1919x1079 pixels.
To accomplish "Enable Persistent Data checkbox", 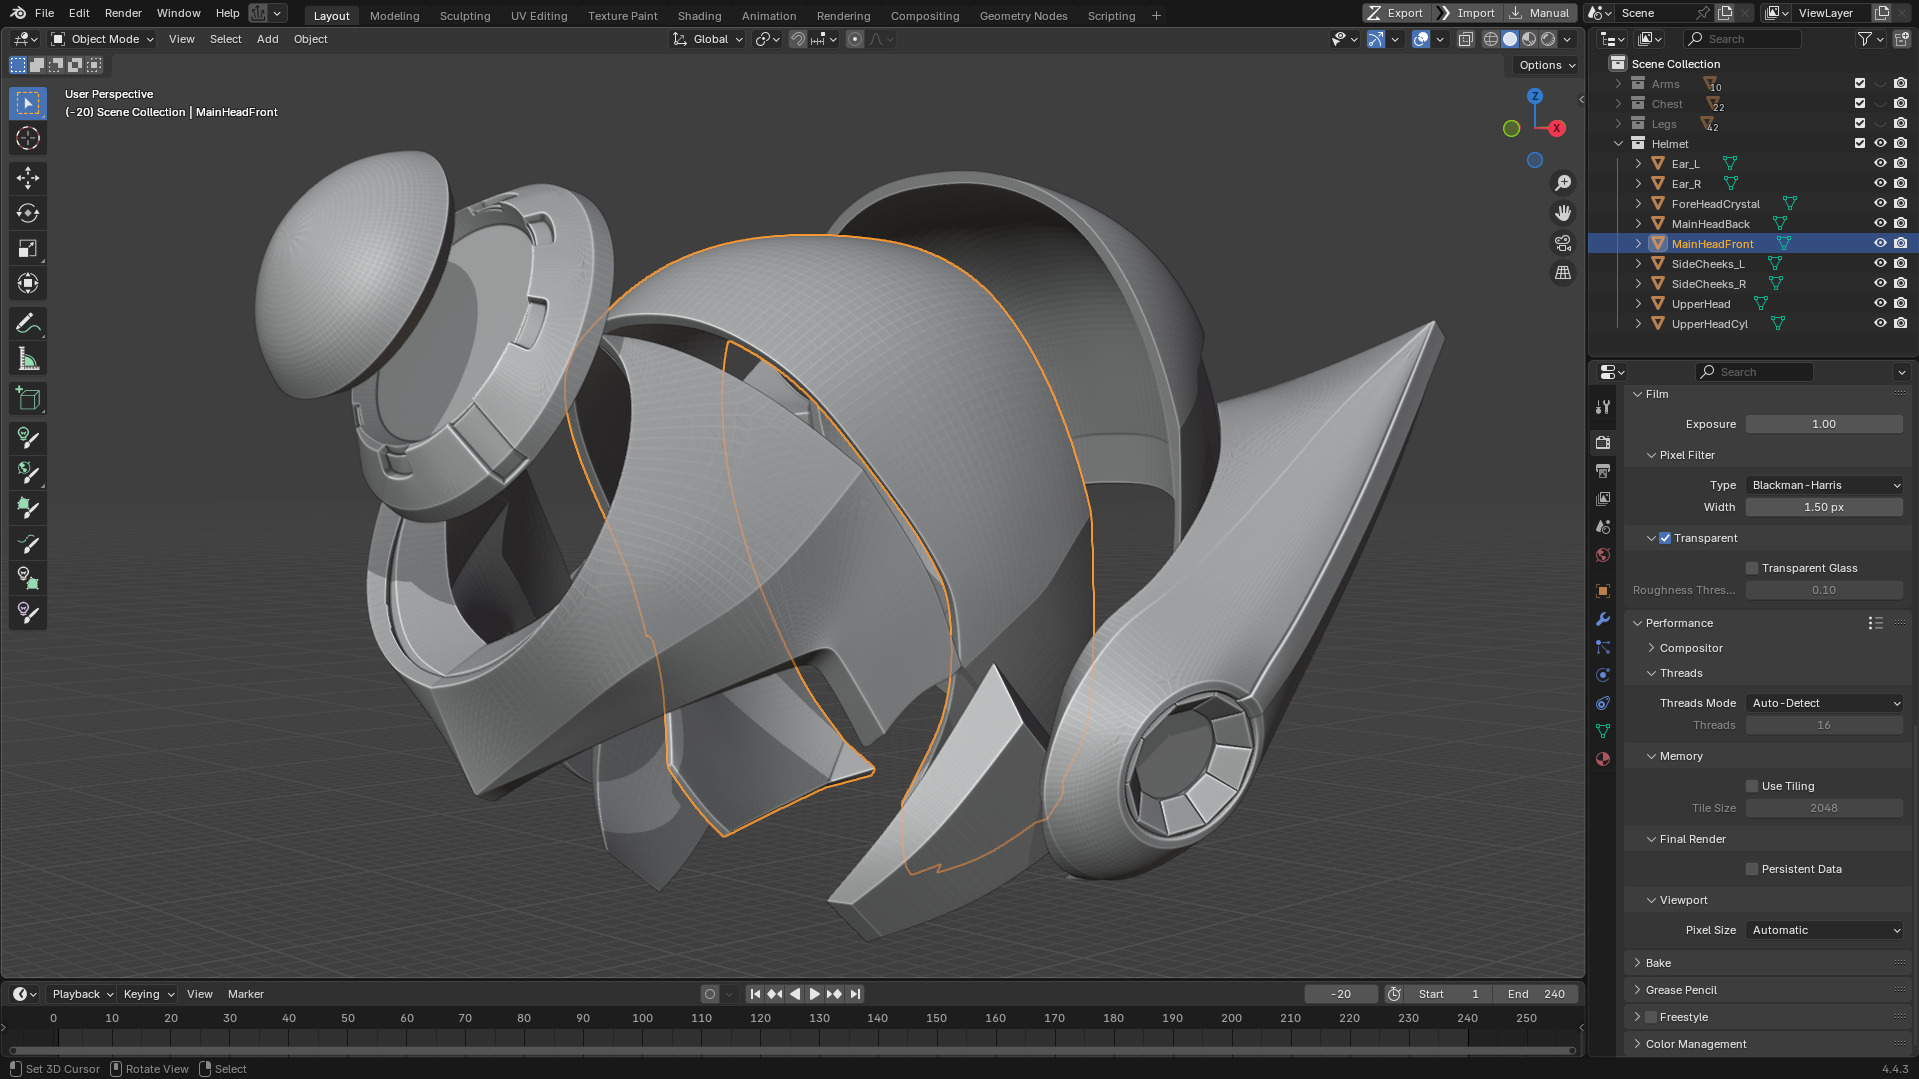I will point(1752,869).
